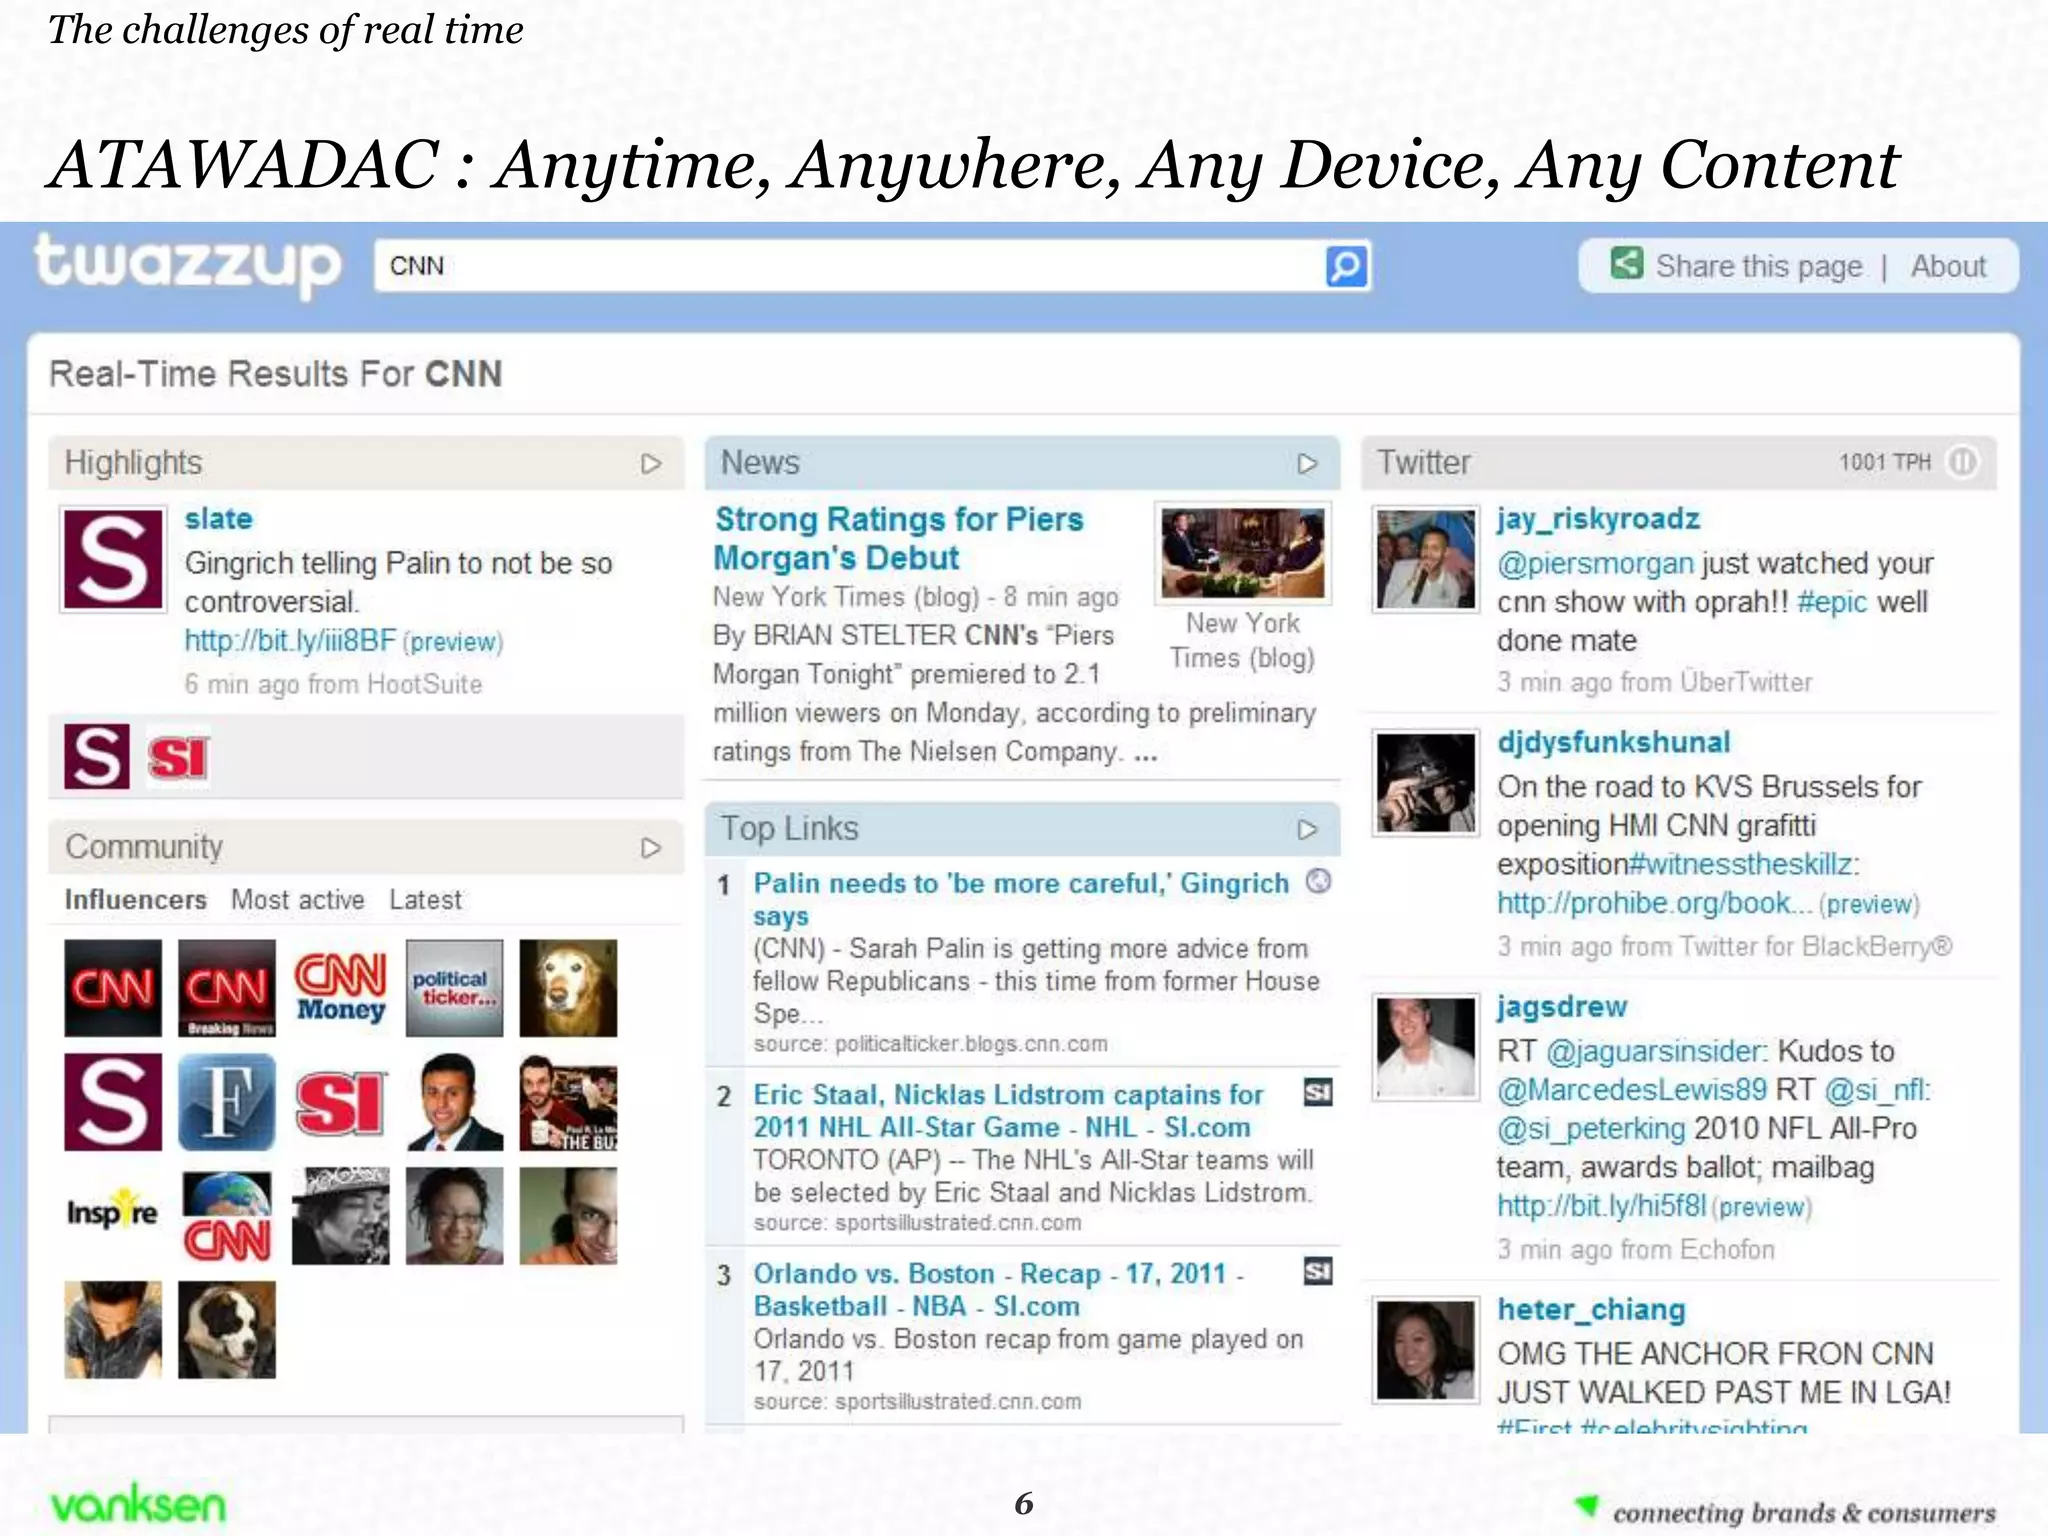The width and height of the screenshot is (2048, 1536).
Task: Open the prohibe.org/book link
Action: click(1654, 904)
